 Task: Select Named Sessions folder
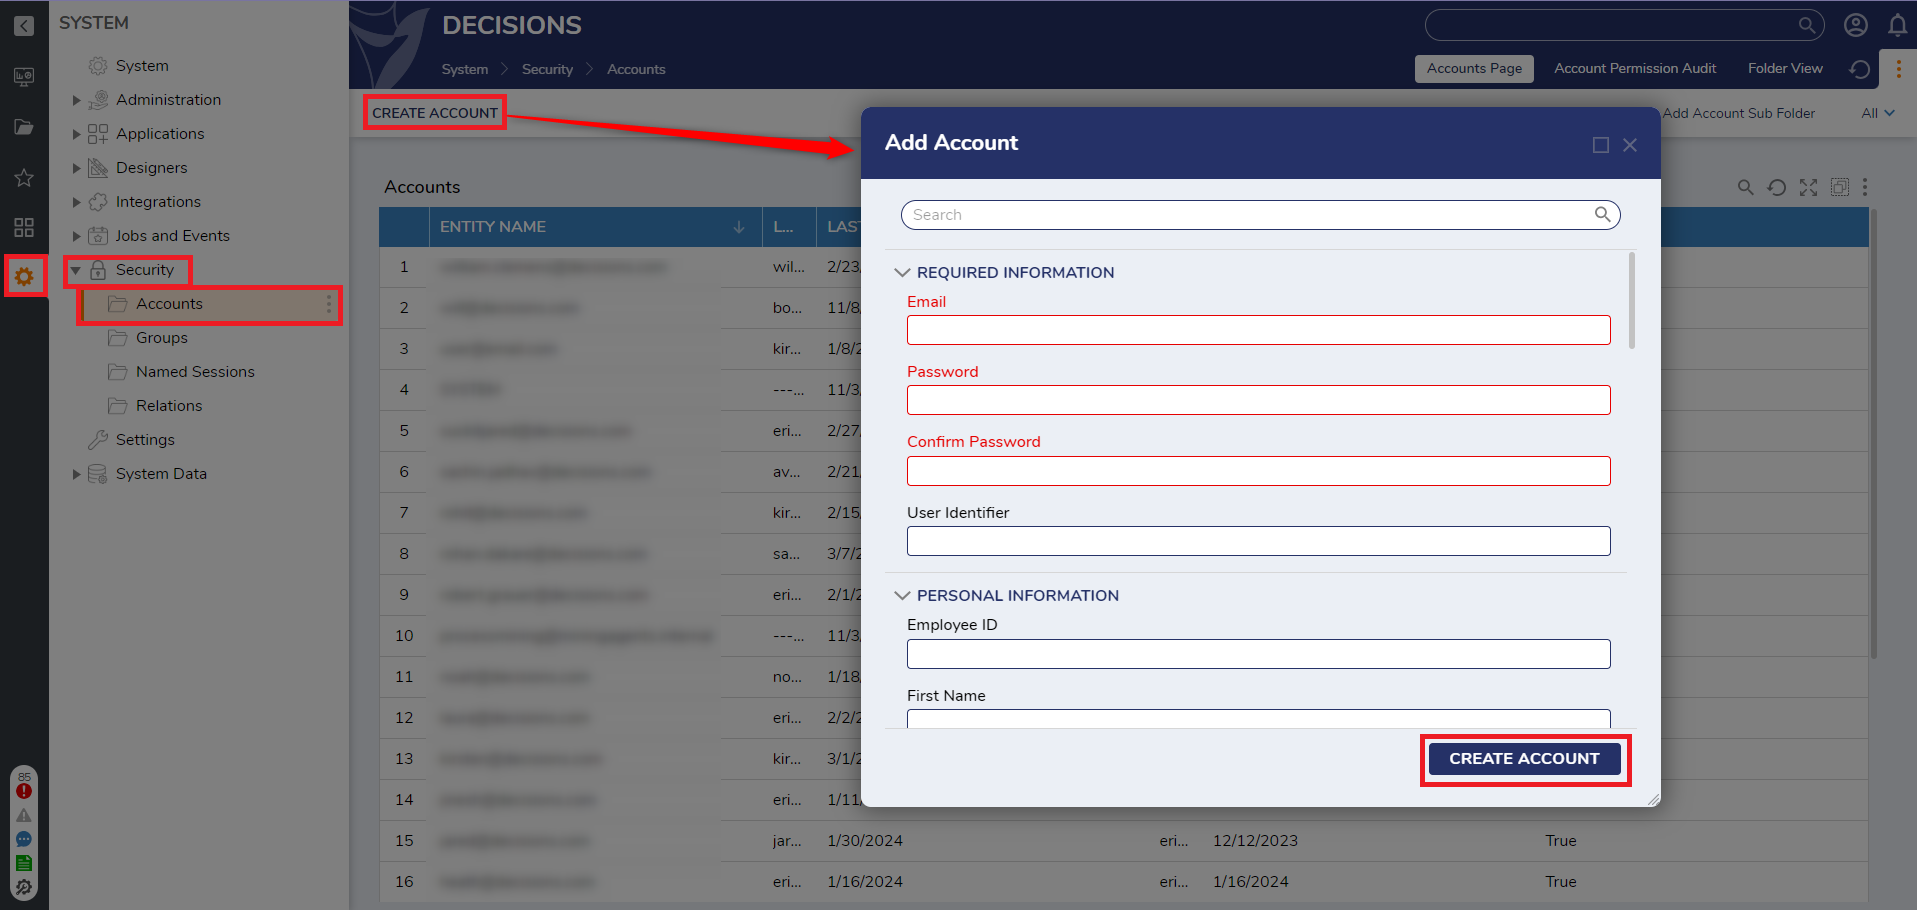point(195,372)
